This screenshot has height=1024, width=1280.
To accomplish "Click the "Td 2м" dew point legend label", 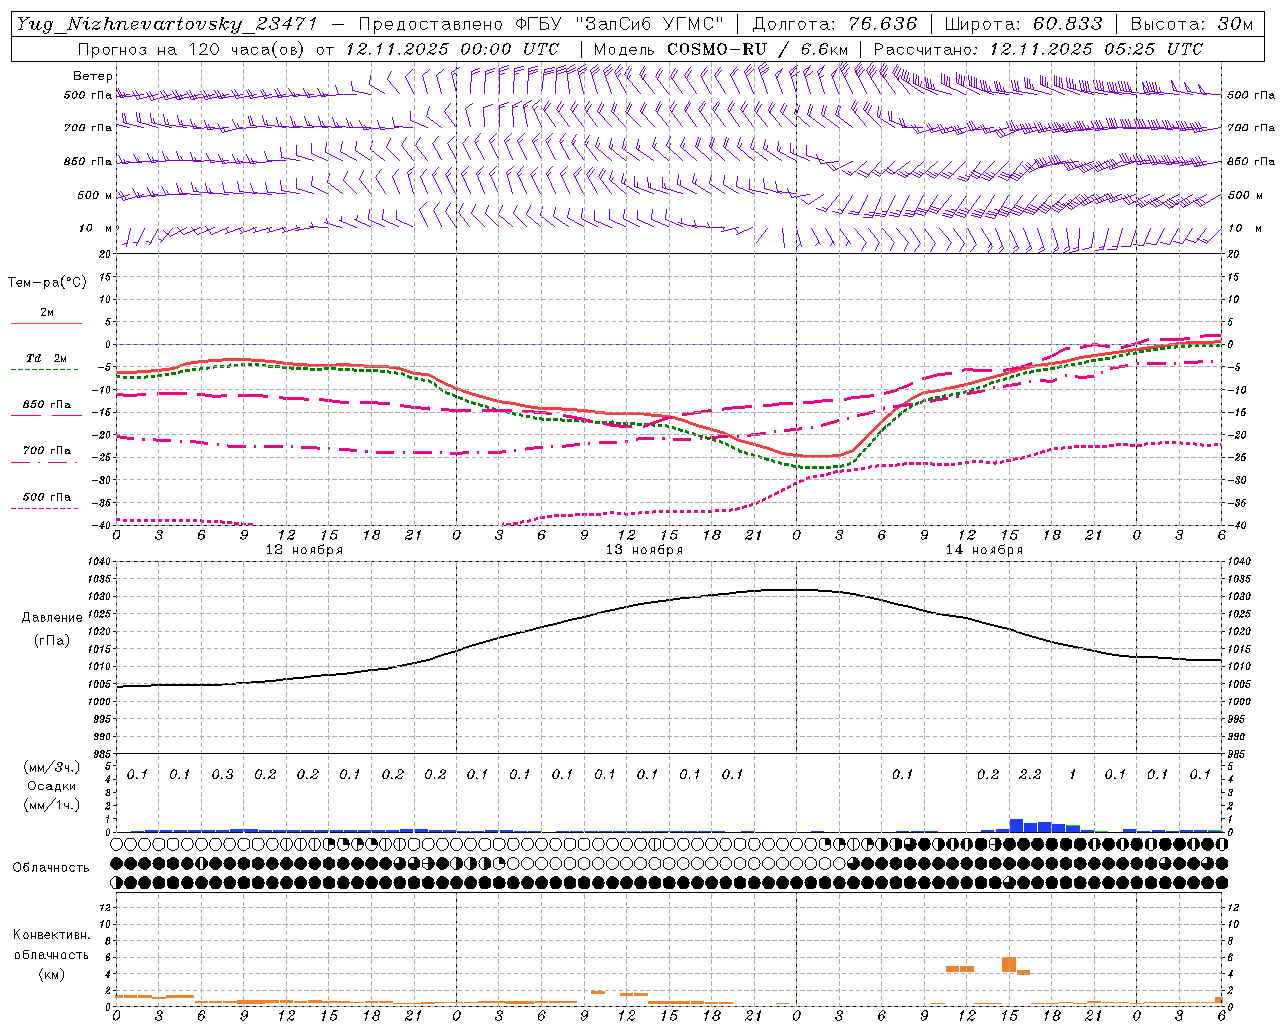I will pyautogui.click(x=47, y=358).
